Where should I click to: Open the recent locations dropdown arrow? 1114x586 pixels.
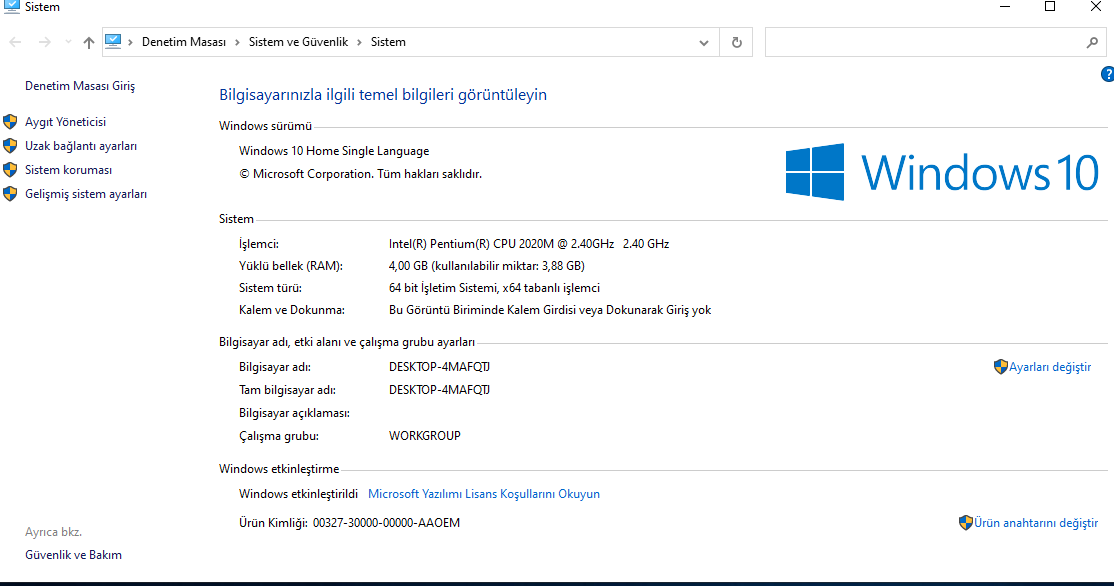pos(68,43)
